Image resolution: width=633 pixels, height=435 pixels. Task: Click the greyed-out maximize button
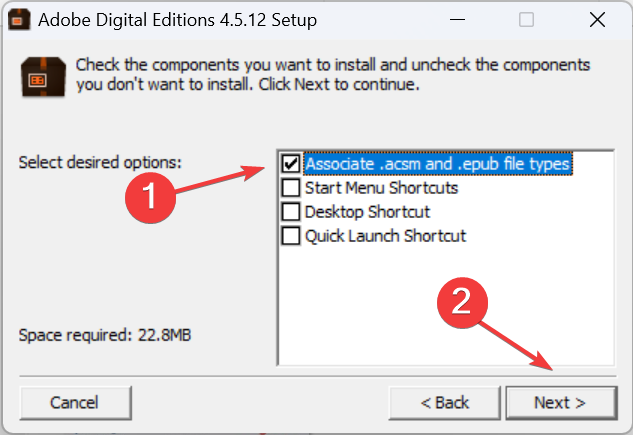(527, 20)
